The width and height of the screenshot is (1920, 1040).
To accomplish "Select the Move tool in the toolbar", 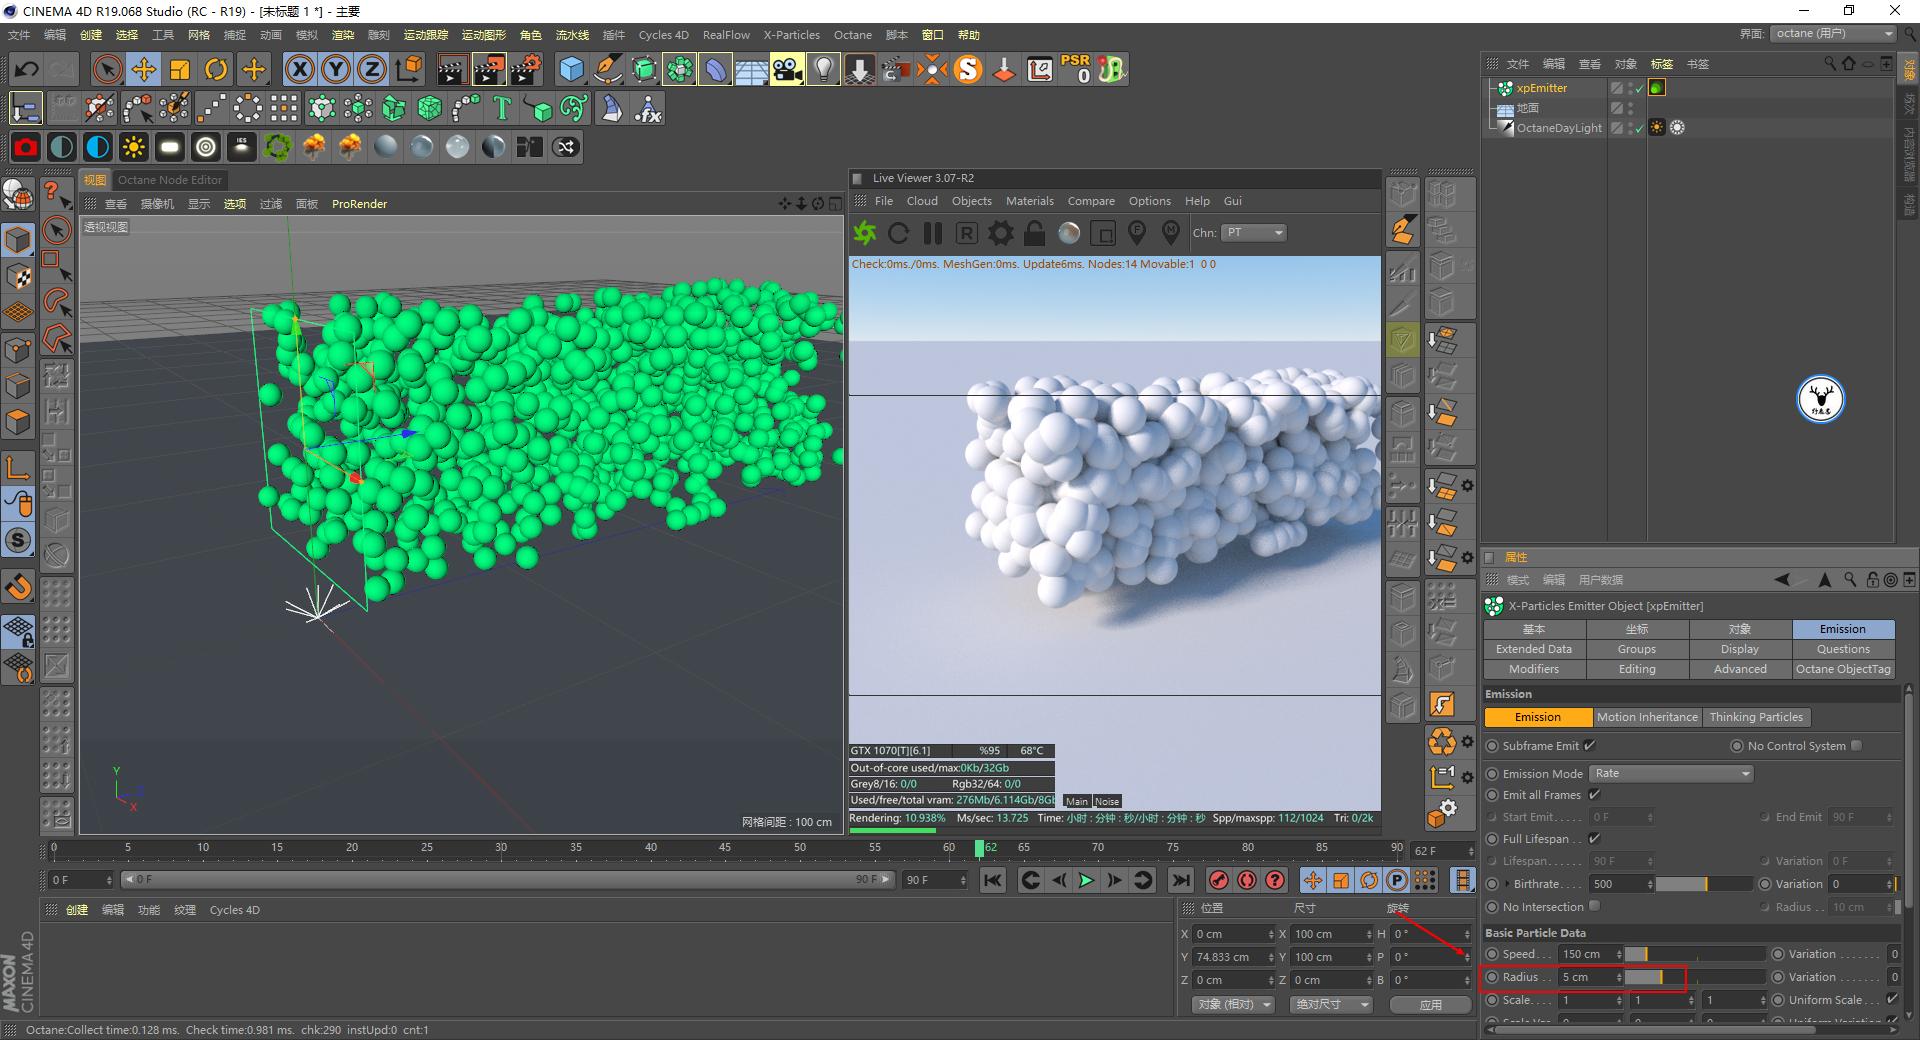I will coord(144,69).
